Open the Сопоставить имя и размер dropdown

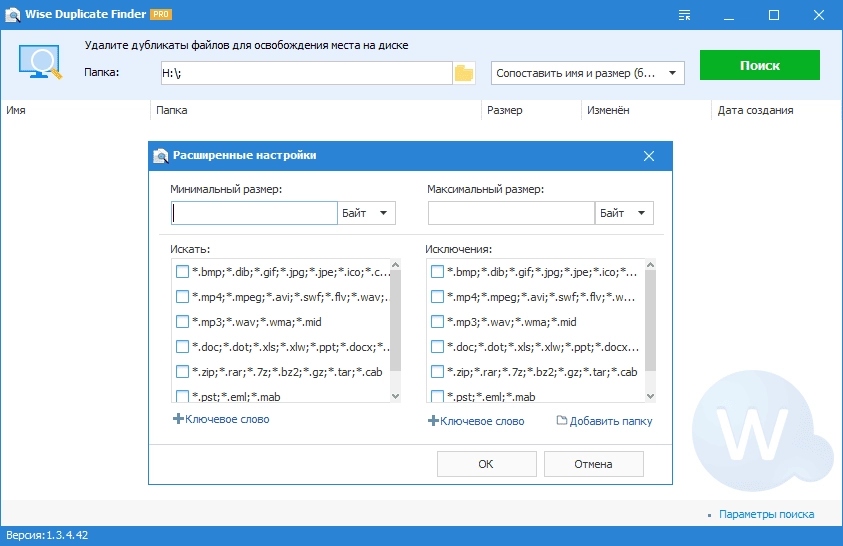588,73
